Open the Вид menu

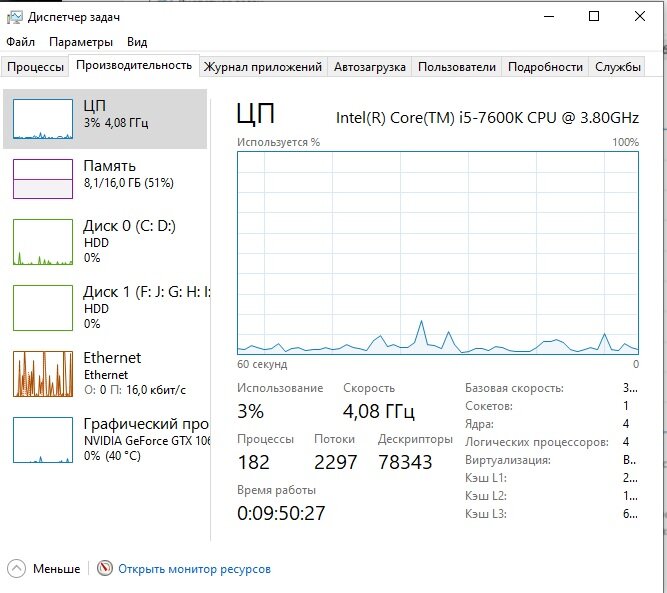coord(137,42)
